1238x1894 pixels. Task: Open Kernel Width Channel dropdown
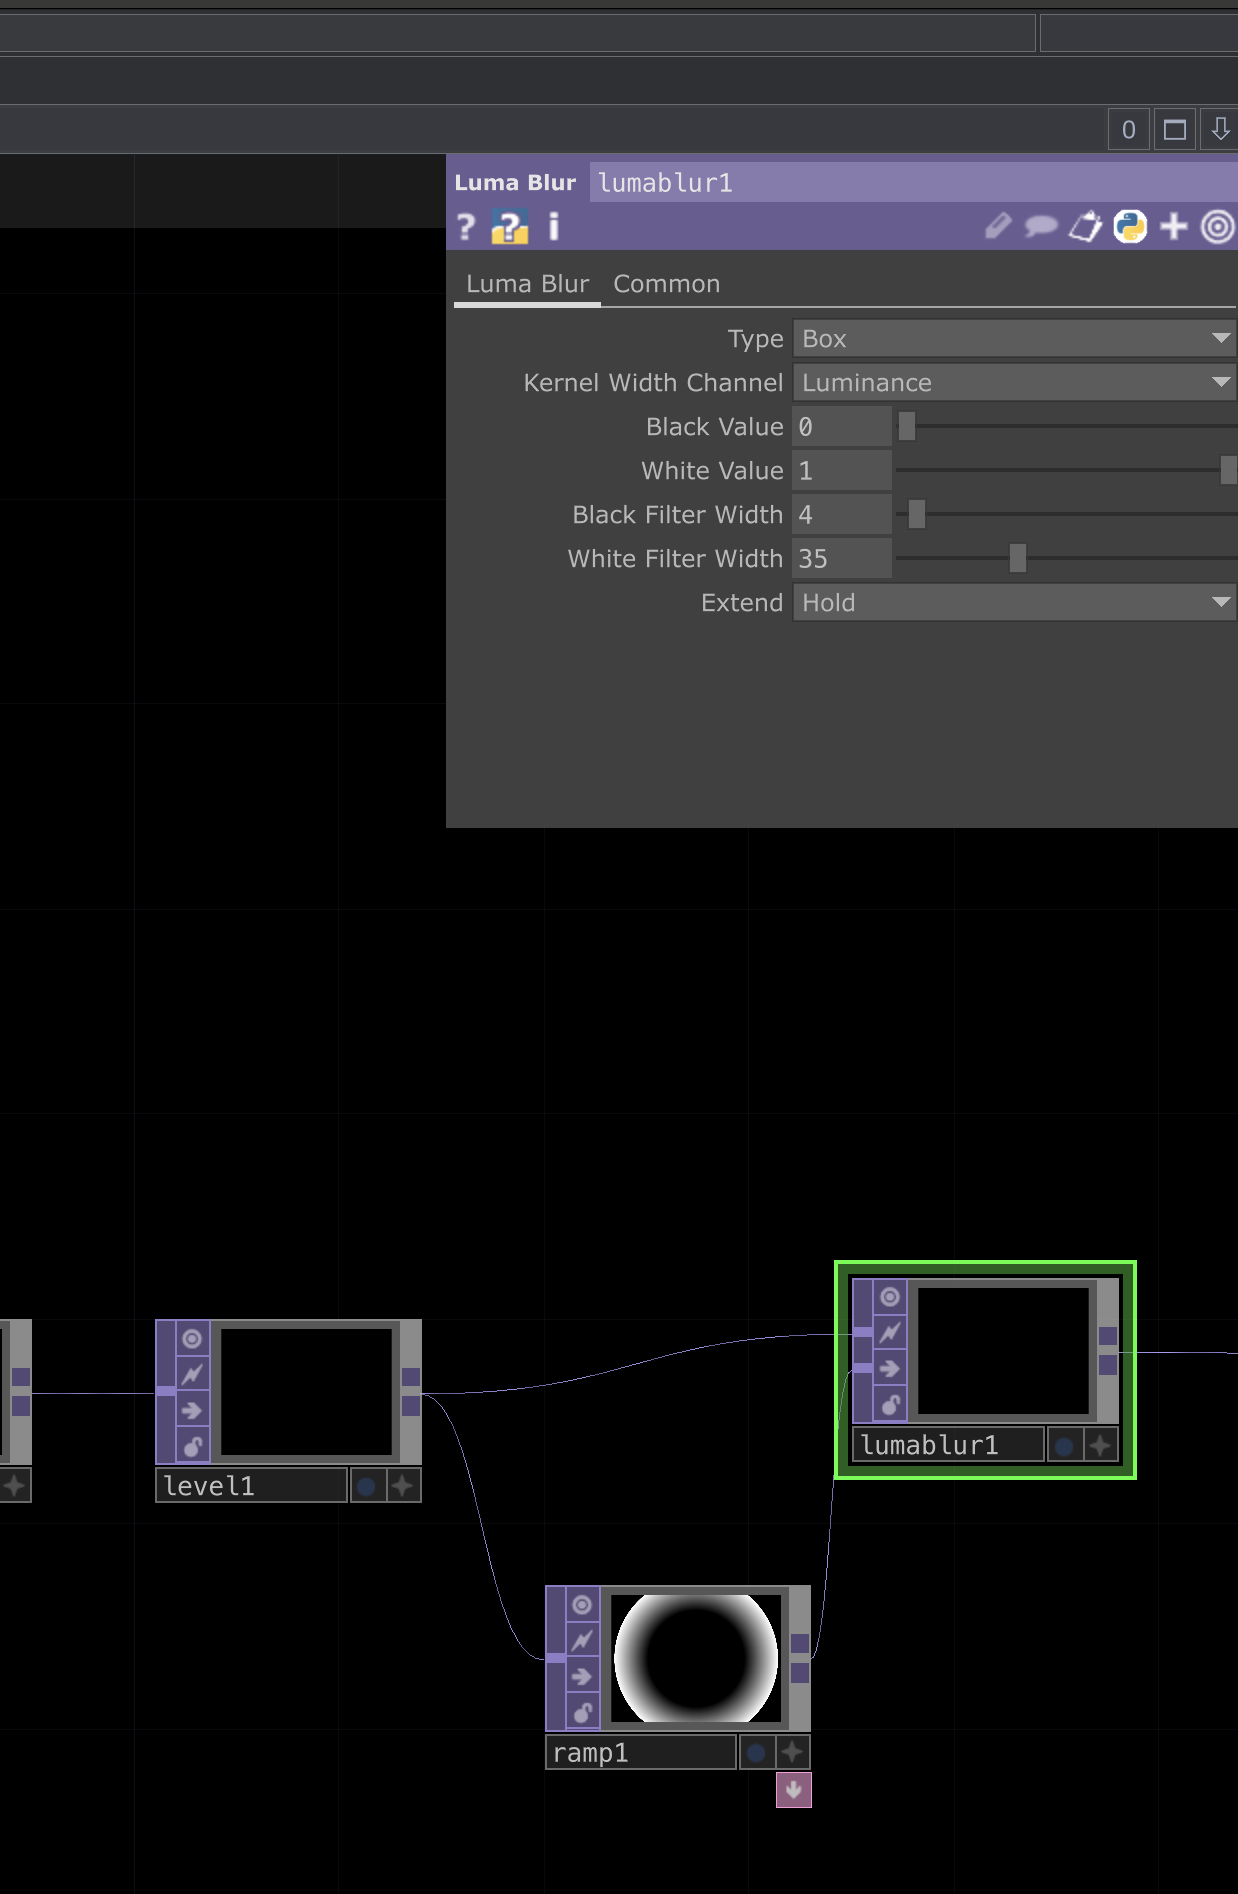pyautogui.click(x=1013, y=383)
